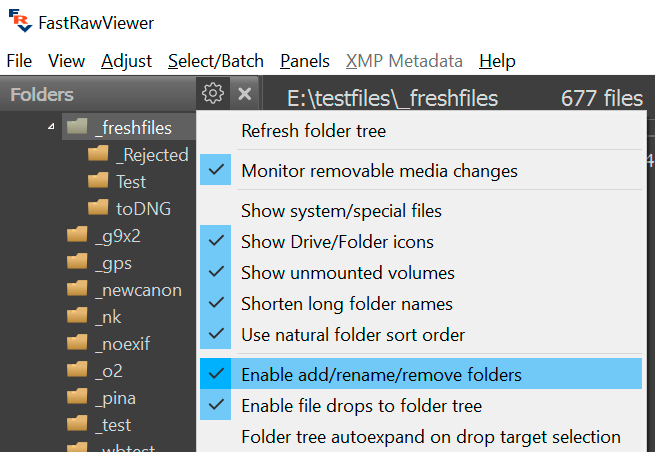Open the Panels menu

coord(305,61)
